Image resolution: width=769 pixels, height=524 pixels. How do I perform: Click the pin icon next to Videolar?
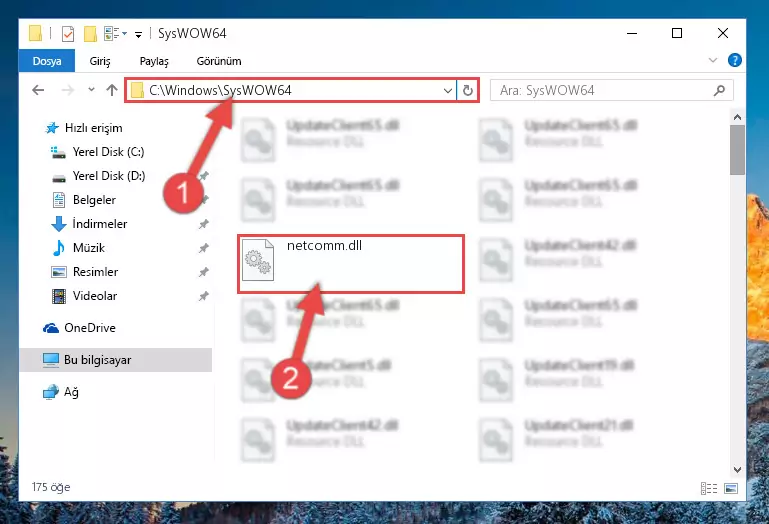pos(204,296)
